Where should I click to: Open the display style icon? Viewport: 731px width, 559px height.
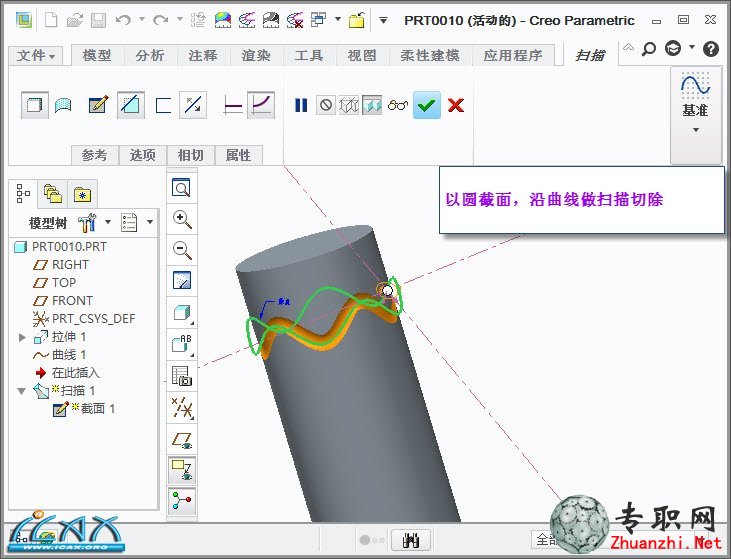pos(182,313)
